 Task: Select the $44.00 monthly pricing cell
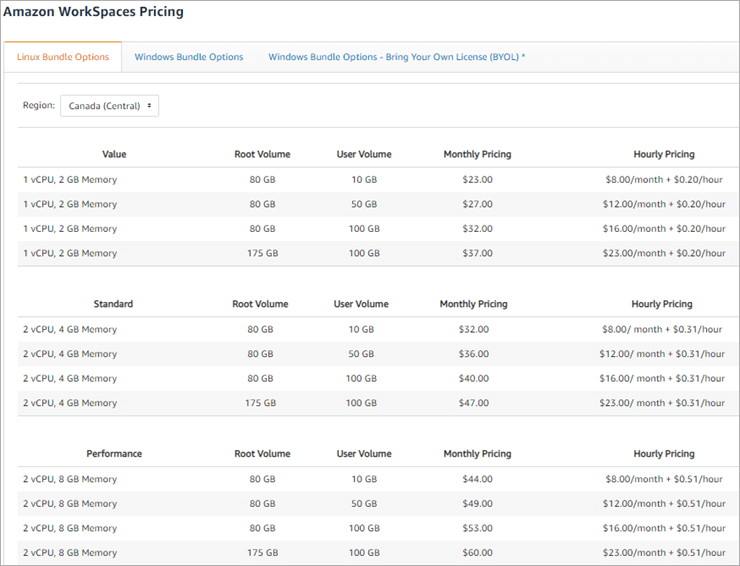pos(477,480)
